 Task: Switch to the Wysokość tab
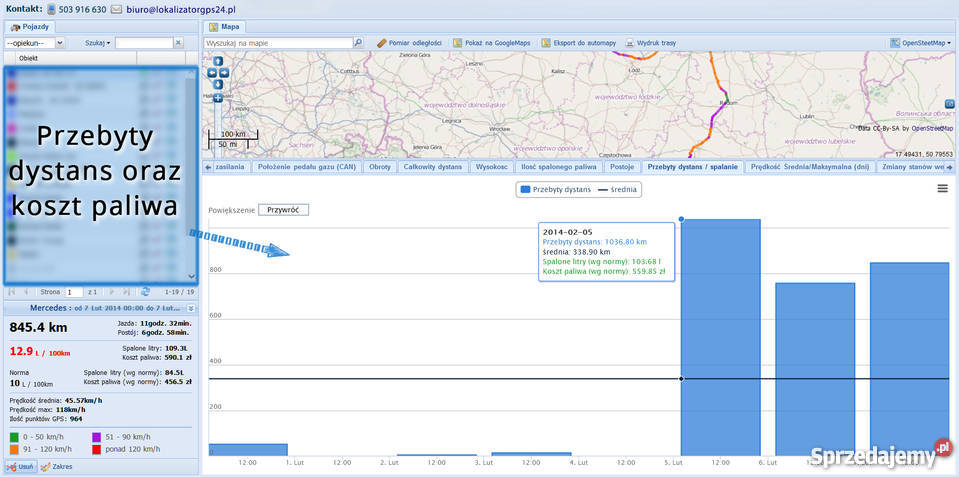click(x=491, y=166)
